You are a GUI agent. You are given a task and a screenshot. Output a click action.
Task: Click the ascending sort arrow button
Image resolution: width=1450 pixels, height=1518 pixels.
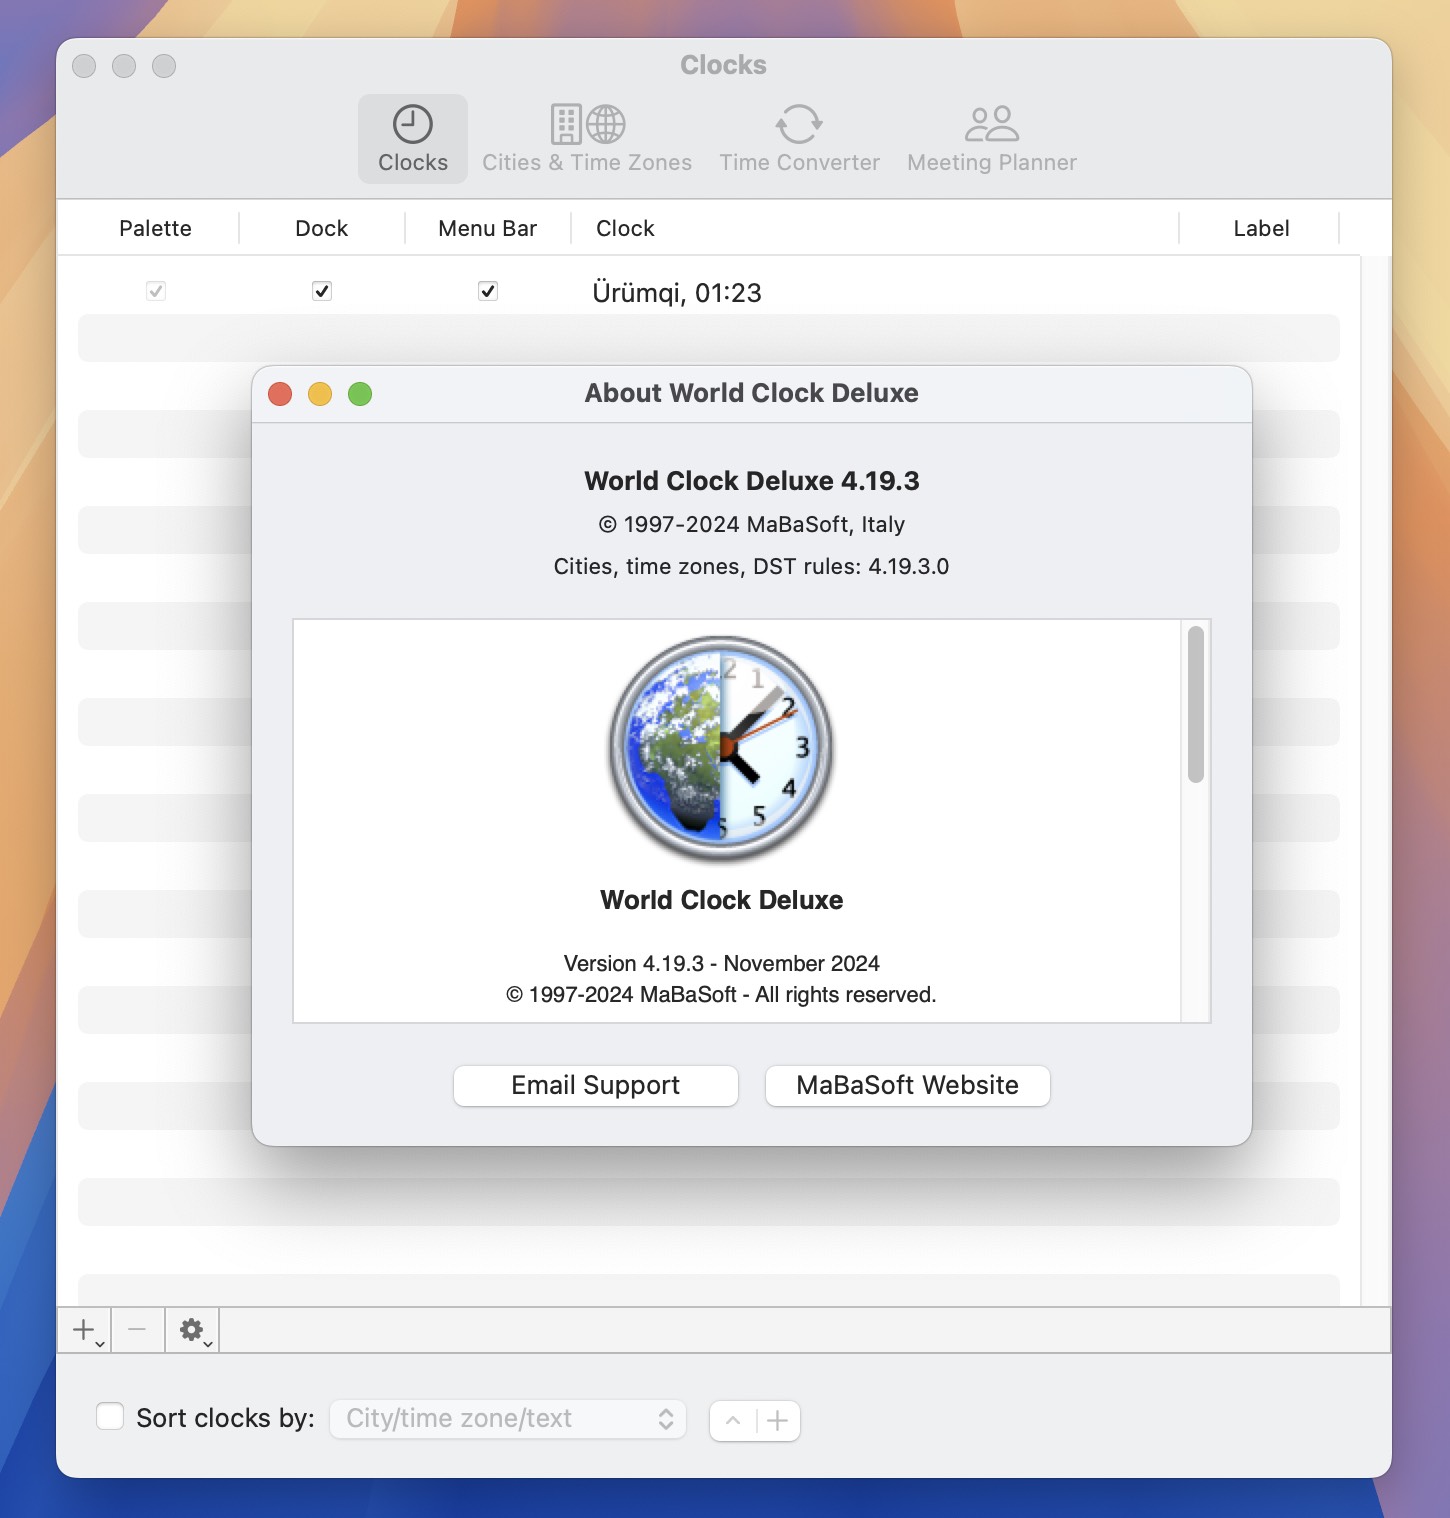pyautogui.click(x=733, y=1420)
